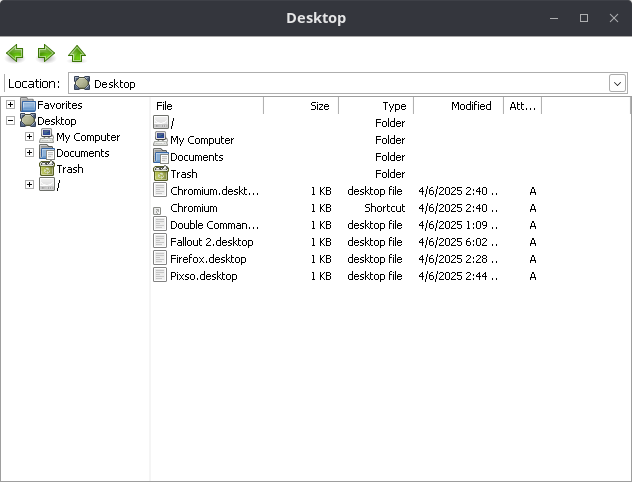Image resolution: width=632 pixels, height=482 pixels.
Task: Click the Desktop icon in Location bar
Action: [82, 83]
